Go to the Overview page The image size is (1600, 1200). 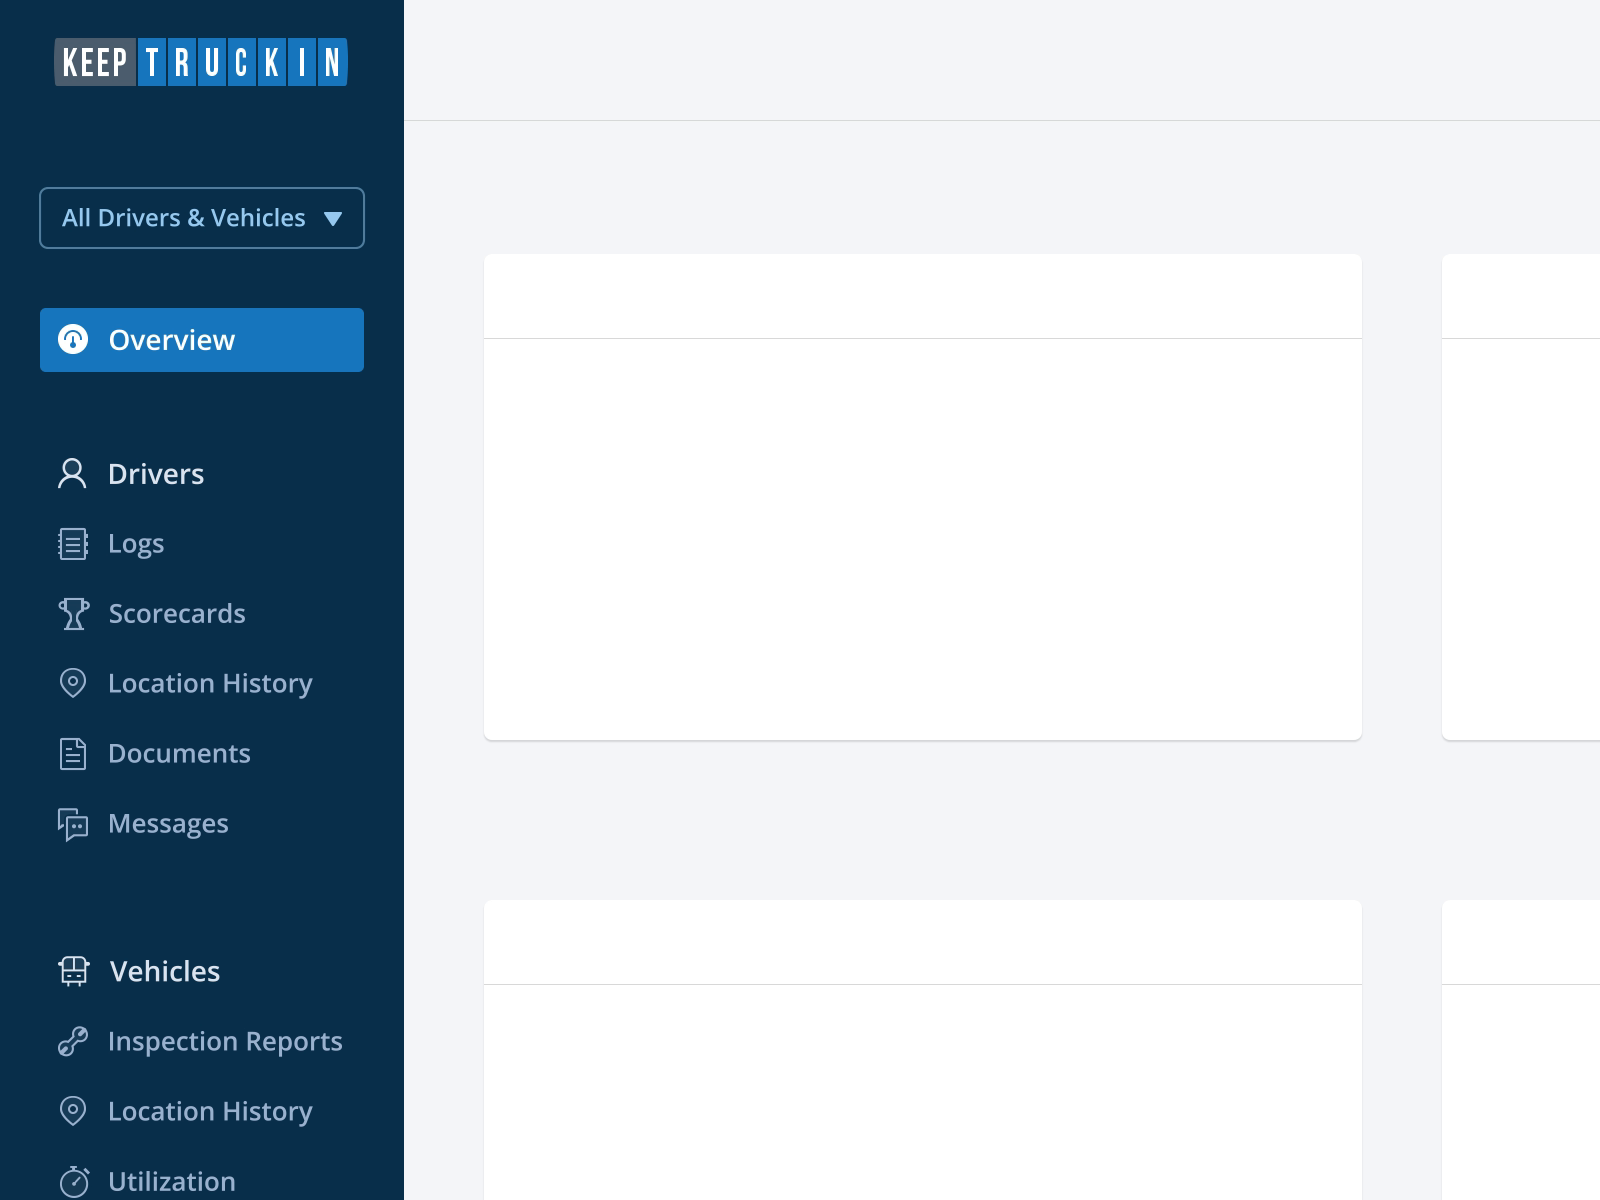[x=202, y=340]
